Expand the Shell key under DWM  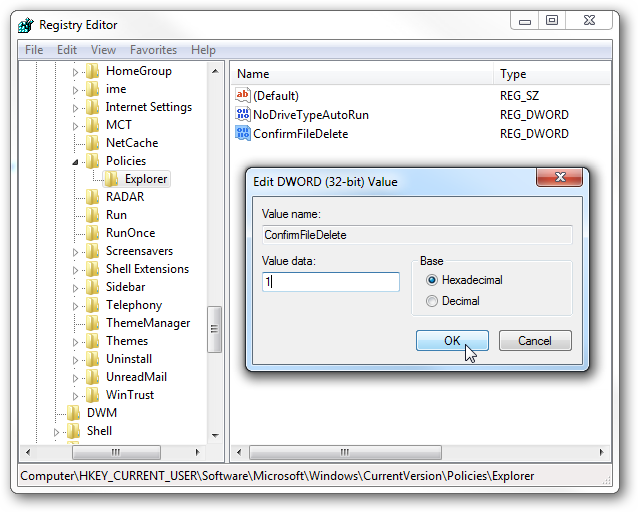click(56, 432)
